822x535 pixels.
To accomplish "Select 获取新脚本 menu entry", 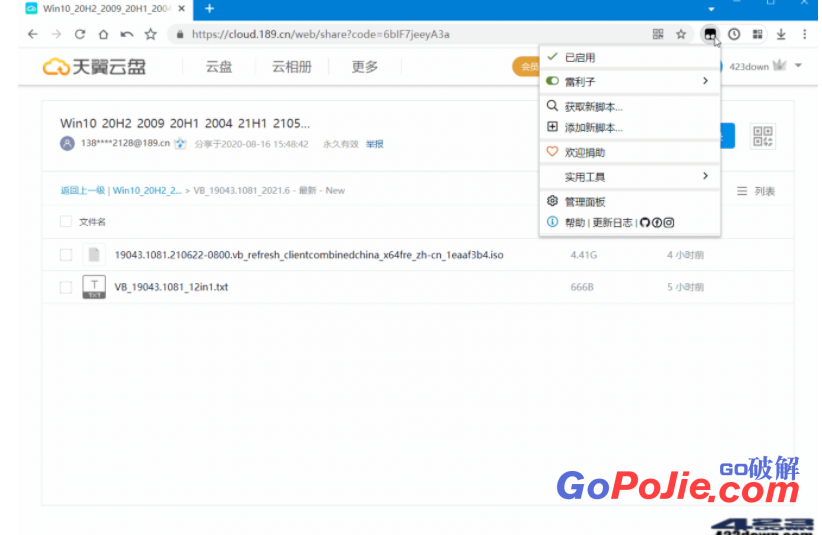I will point(630,107).
